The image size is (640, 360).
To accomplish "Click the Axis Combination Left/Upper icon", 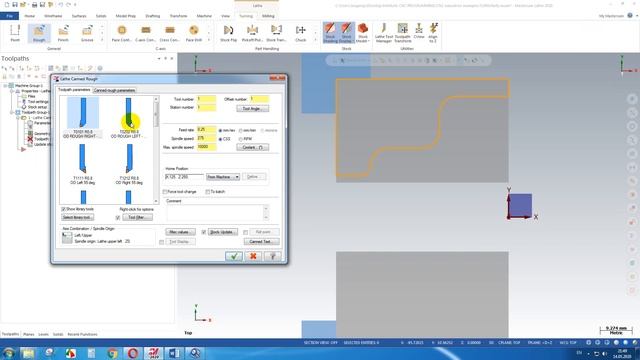I will pyautogui.click(x=67, y=238).
